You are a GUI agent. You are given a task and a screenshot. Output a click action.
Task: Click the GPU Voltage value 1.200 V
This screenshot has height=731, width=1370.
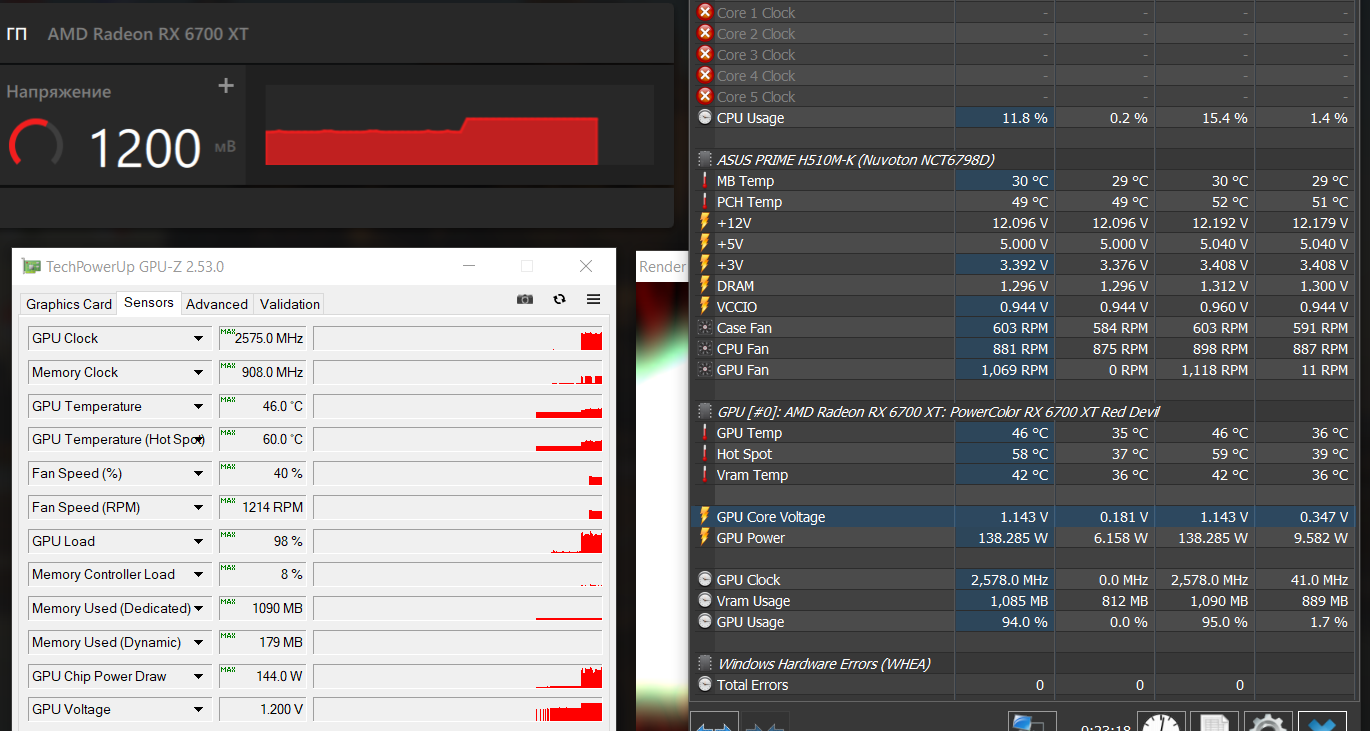(x=262, y=709)
